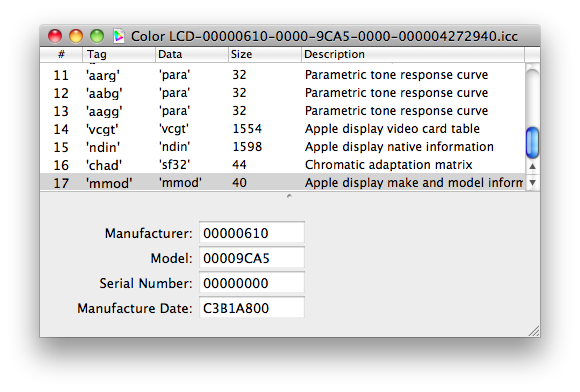Image resolution: width=580 pixels, height=392 pixels.
Task: Click the split view divider handle
Action: tap(289, 196)
